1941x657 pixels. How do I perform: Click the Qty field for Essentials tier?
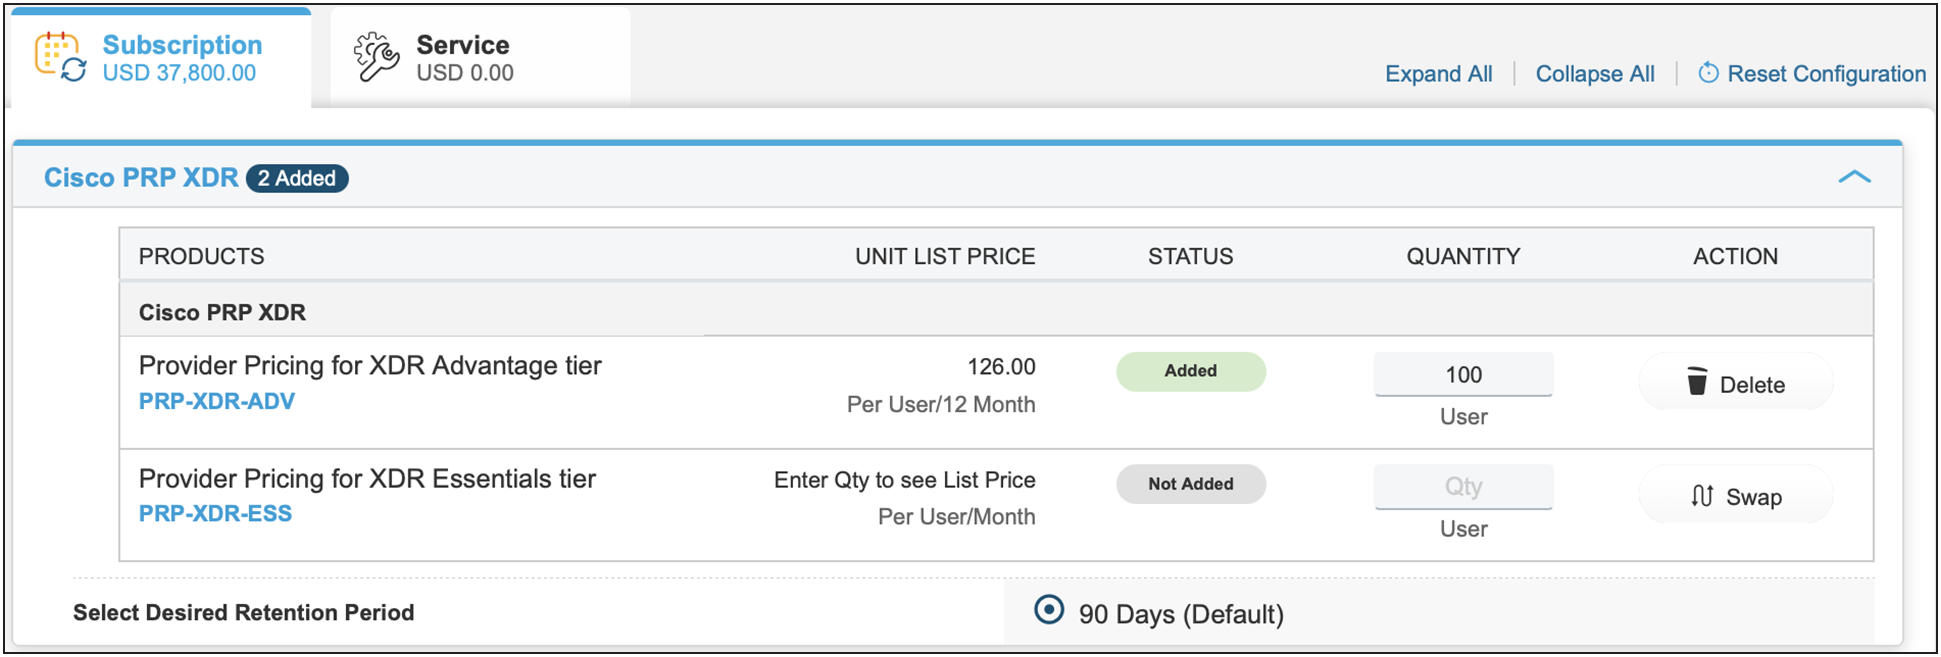pos(1463,487)
